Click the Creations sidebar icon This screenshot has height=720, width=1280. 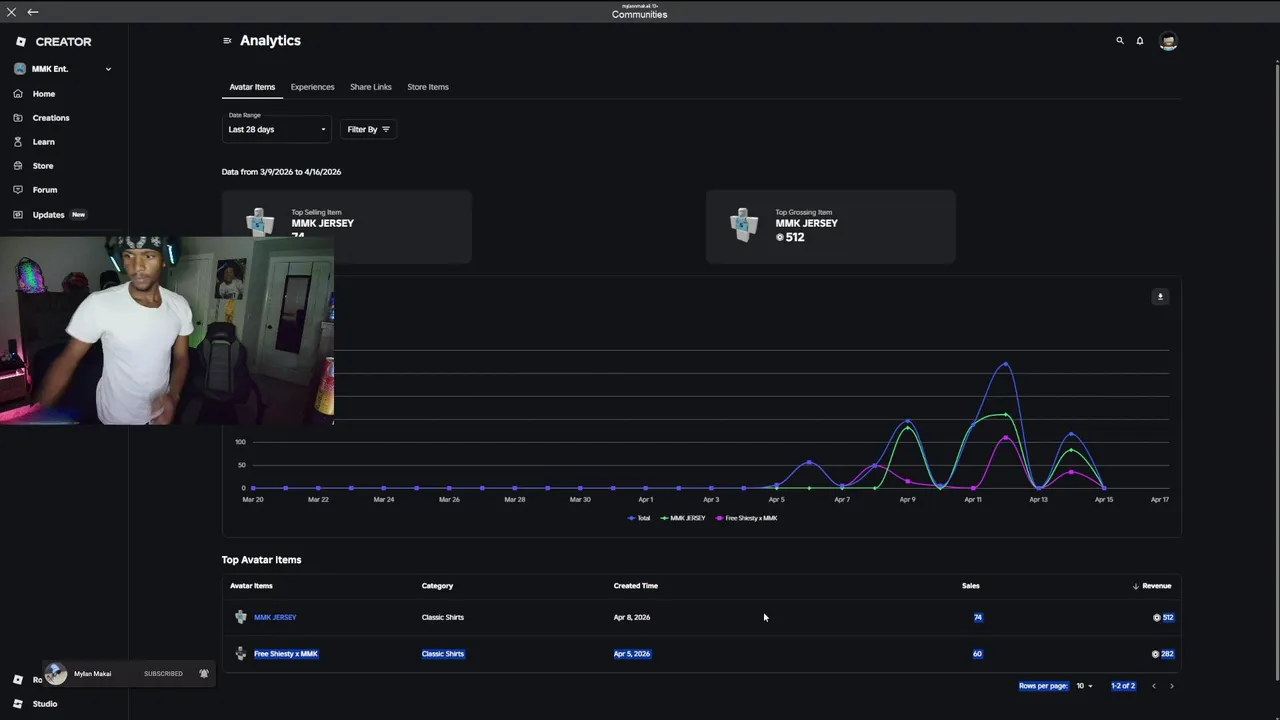click(x=18, y=118)
